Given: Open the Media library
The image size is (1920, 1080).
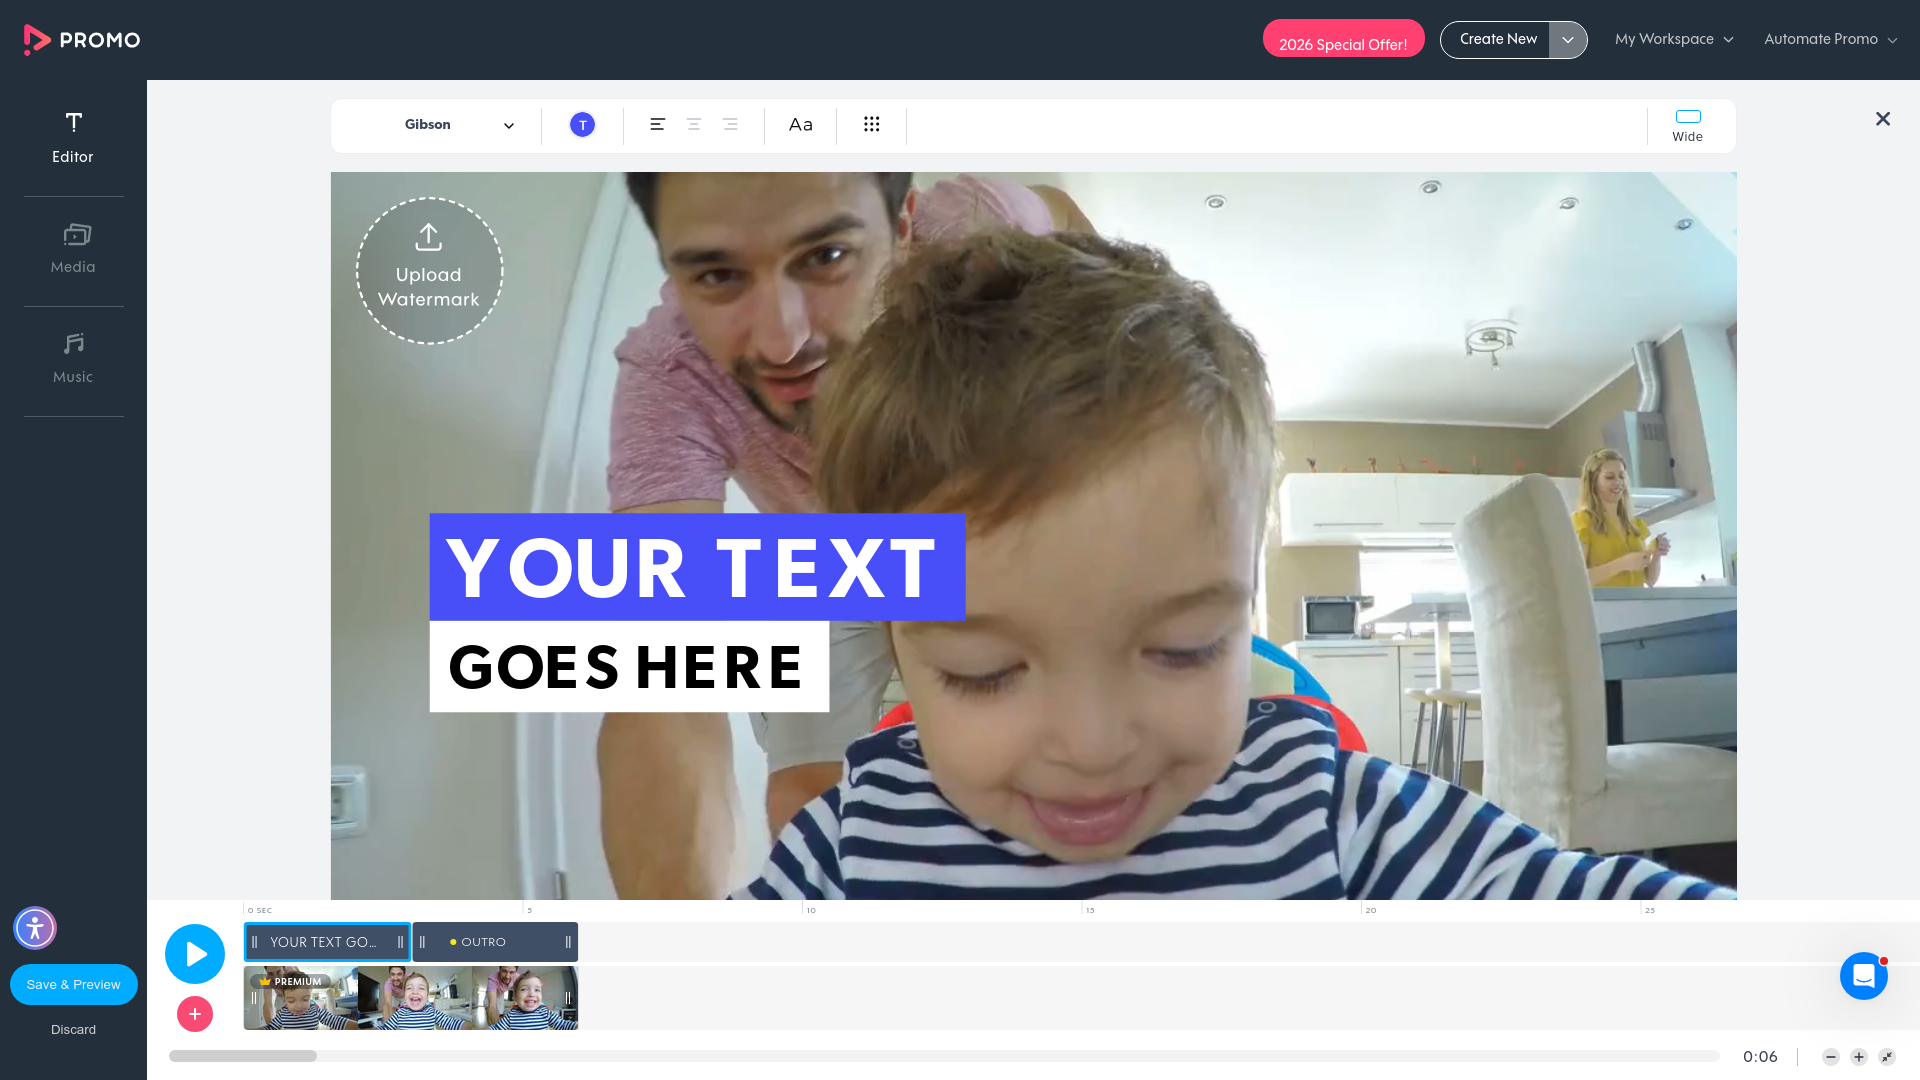Looking at the screenshot, I should [x=73, y=245].
